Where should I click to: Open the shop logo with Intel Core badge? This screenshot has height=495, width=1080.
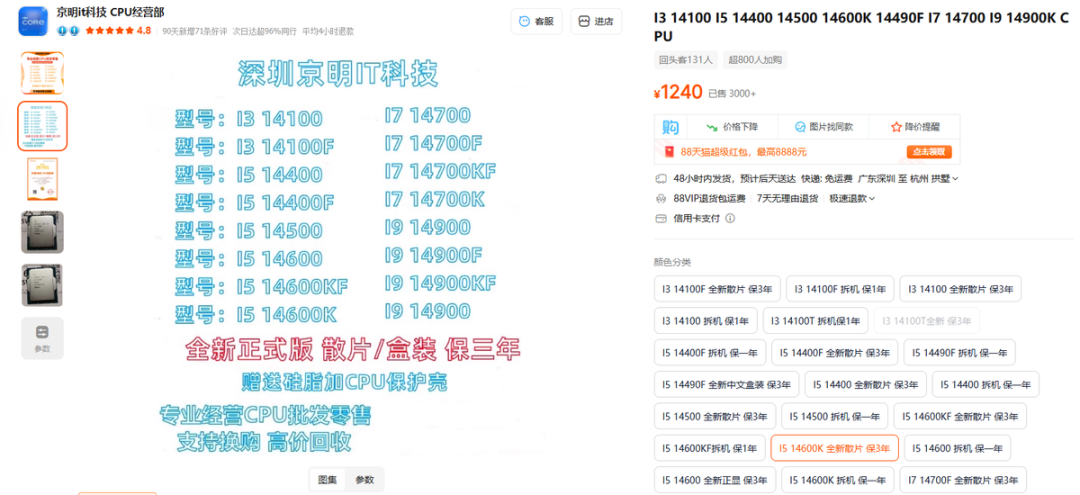coord(34,21)
